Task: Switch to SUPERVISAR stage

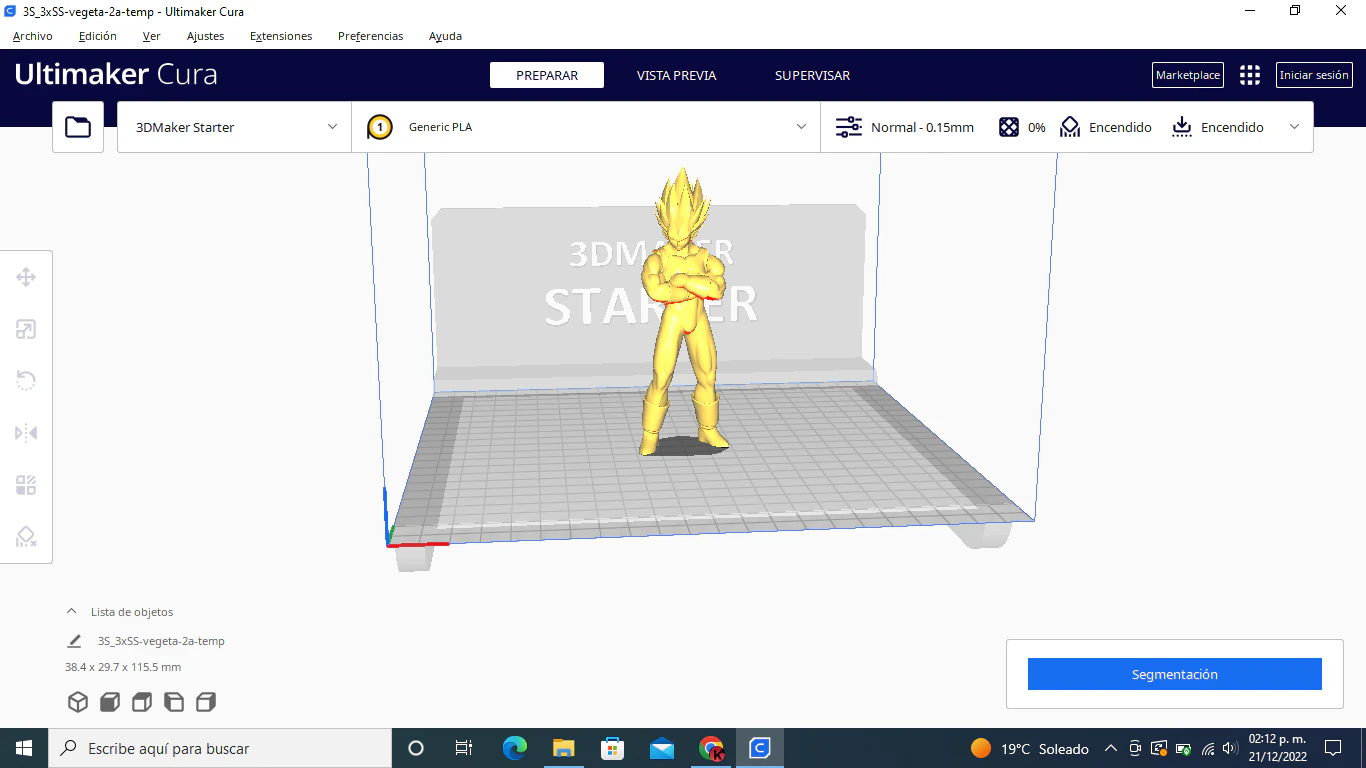Action: pyautogui.click(x=812, y=75)
